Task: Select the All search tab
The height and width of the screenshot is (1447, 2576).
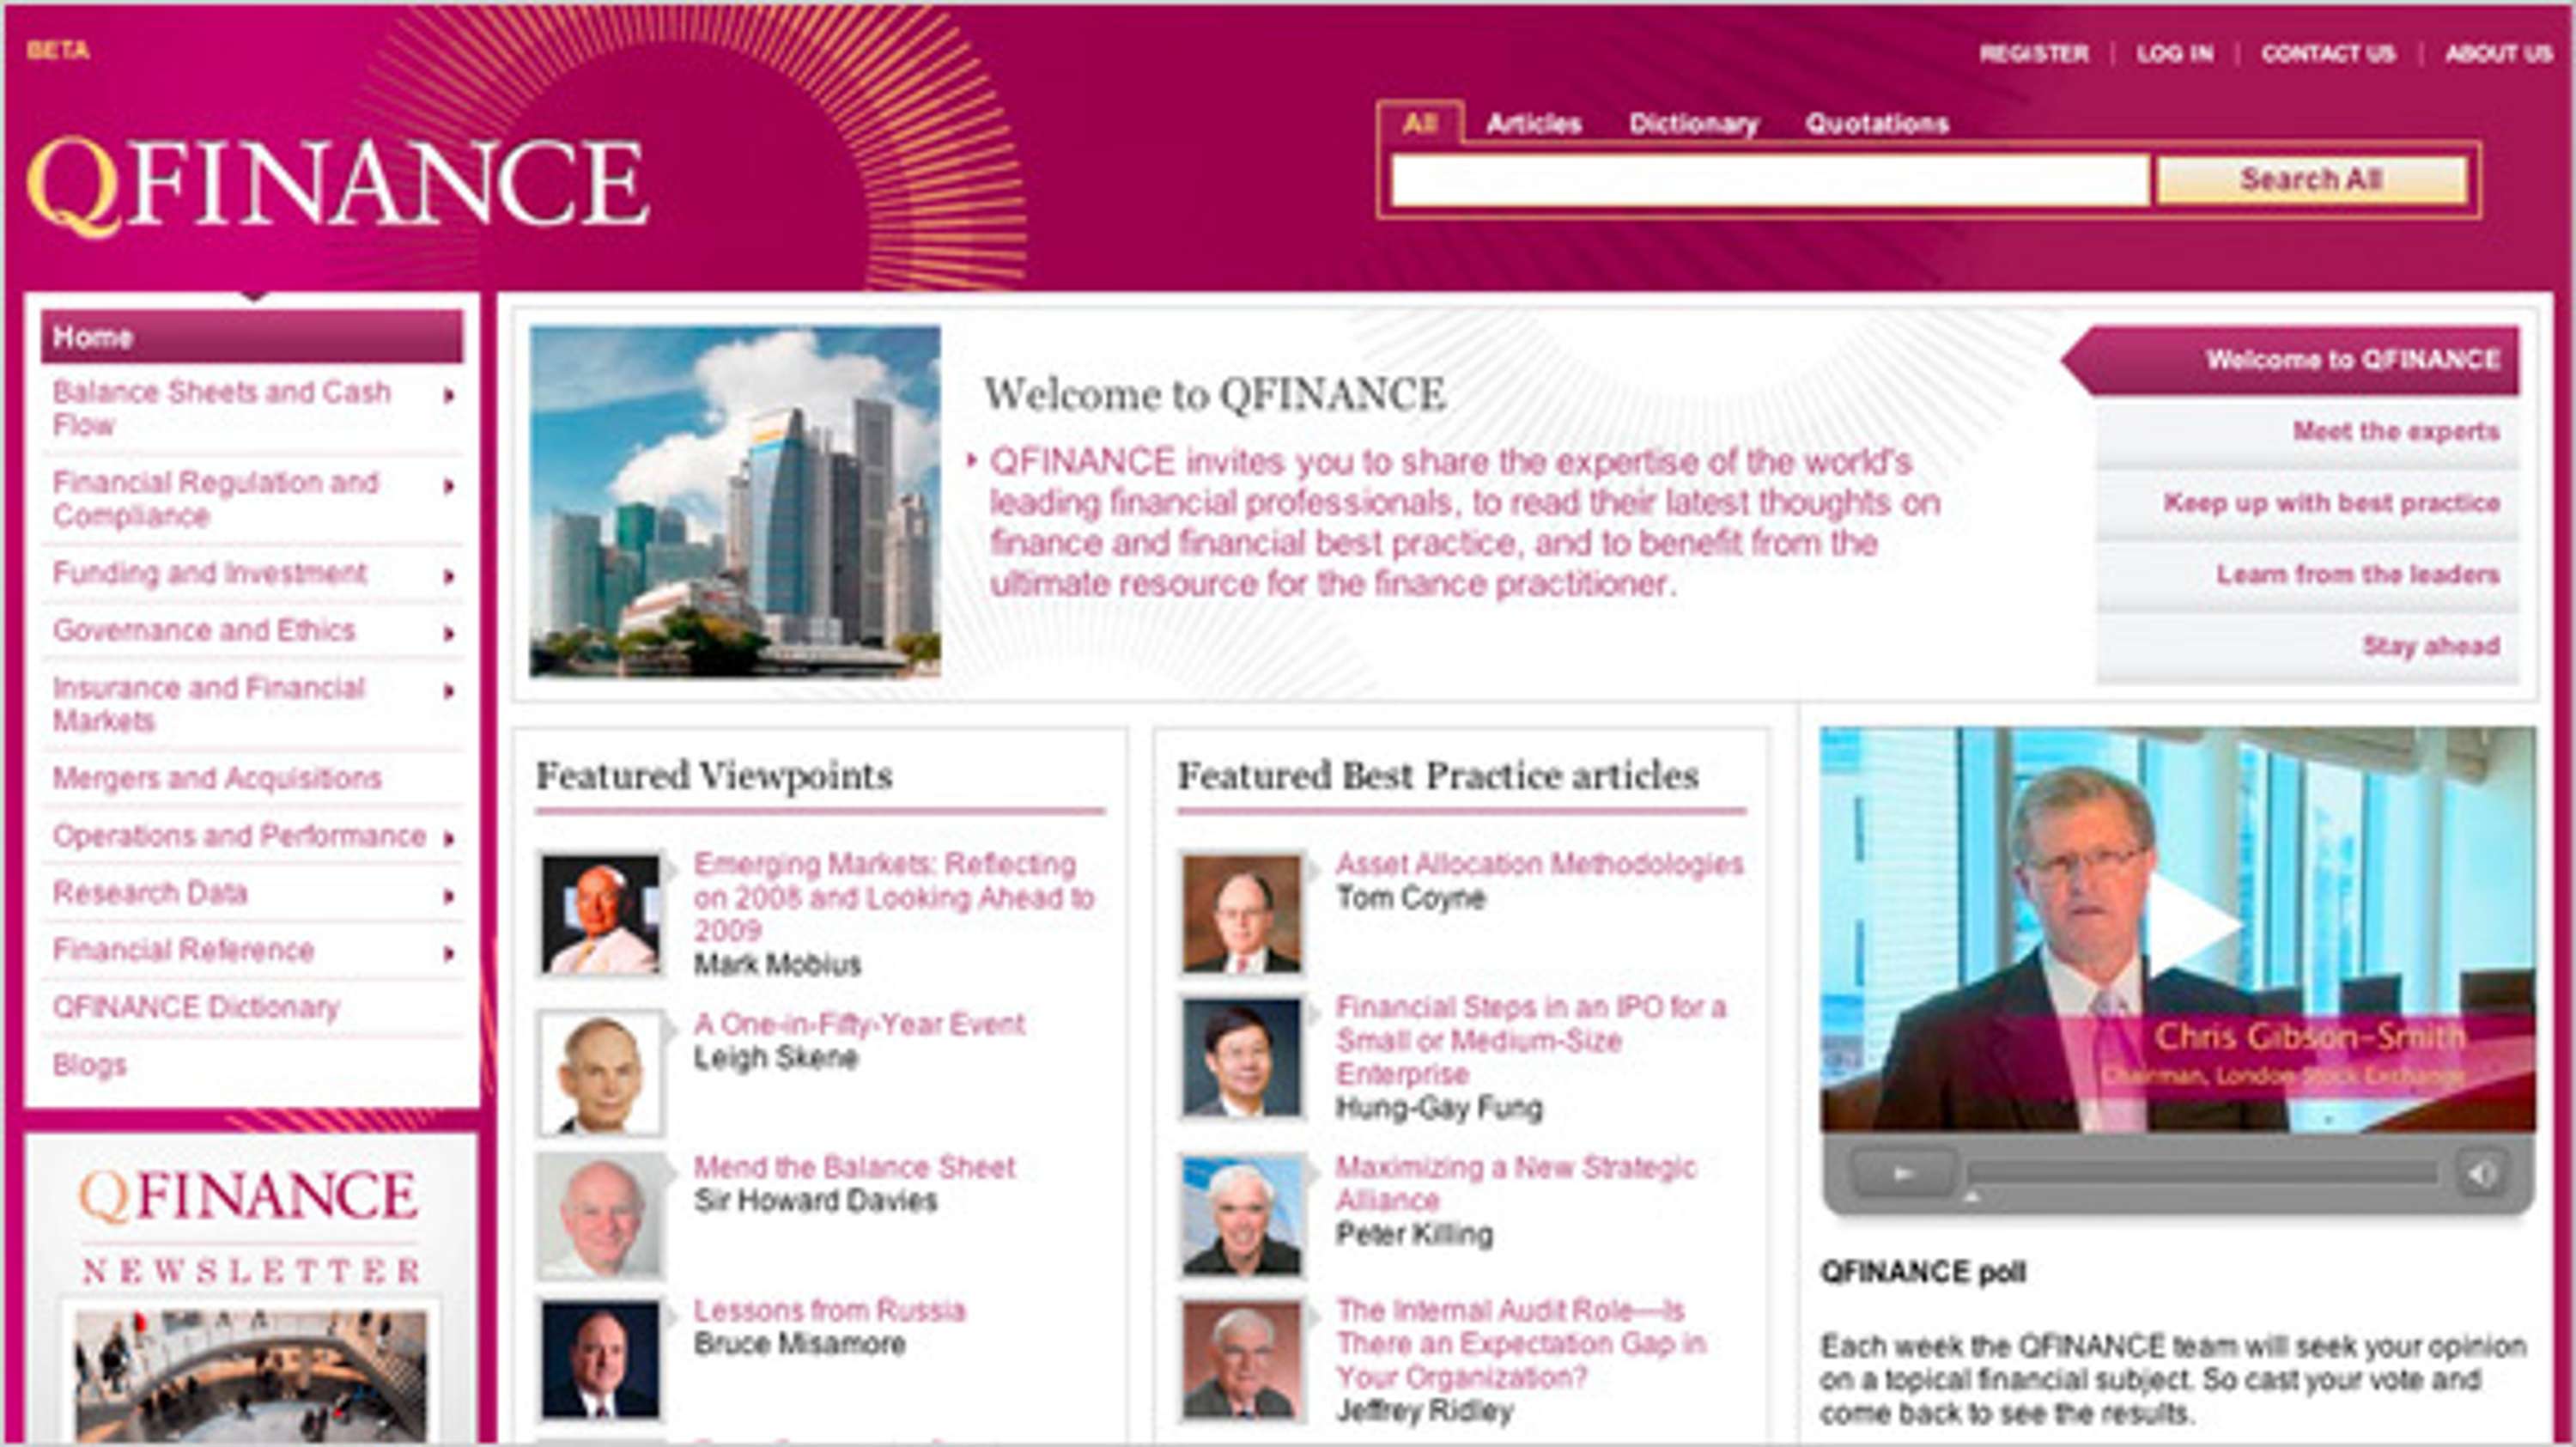Action: pyautogui.click(x=1420, y=123)
